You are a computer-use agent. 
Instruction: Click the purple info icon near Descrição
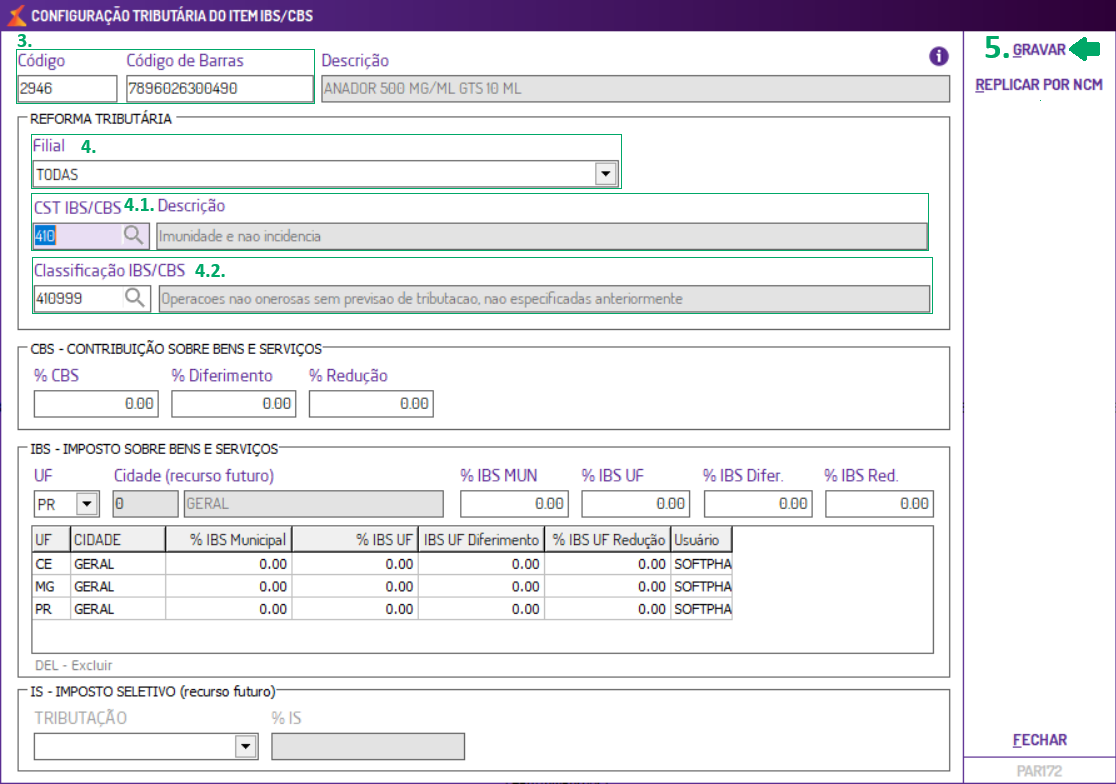coord(938,56)
